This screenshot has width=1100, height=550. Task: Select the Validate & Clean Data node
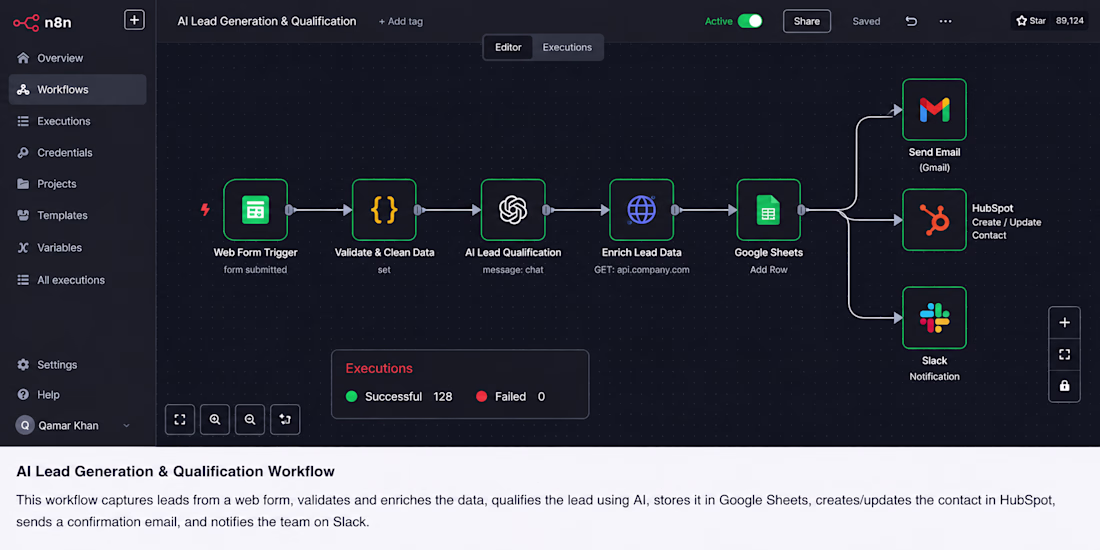(384, 210)
